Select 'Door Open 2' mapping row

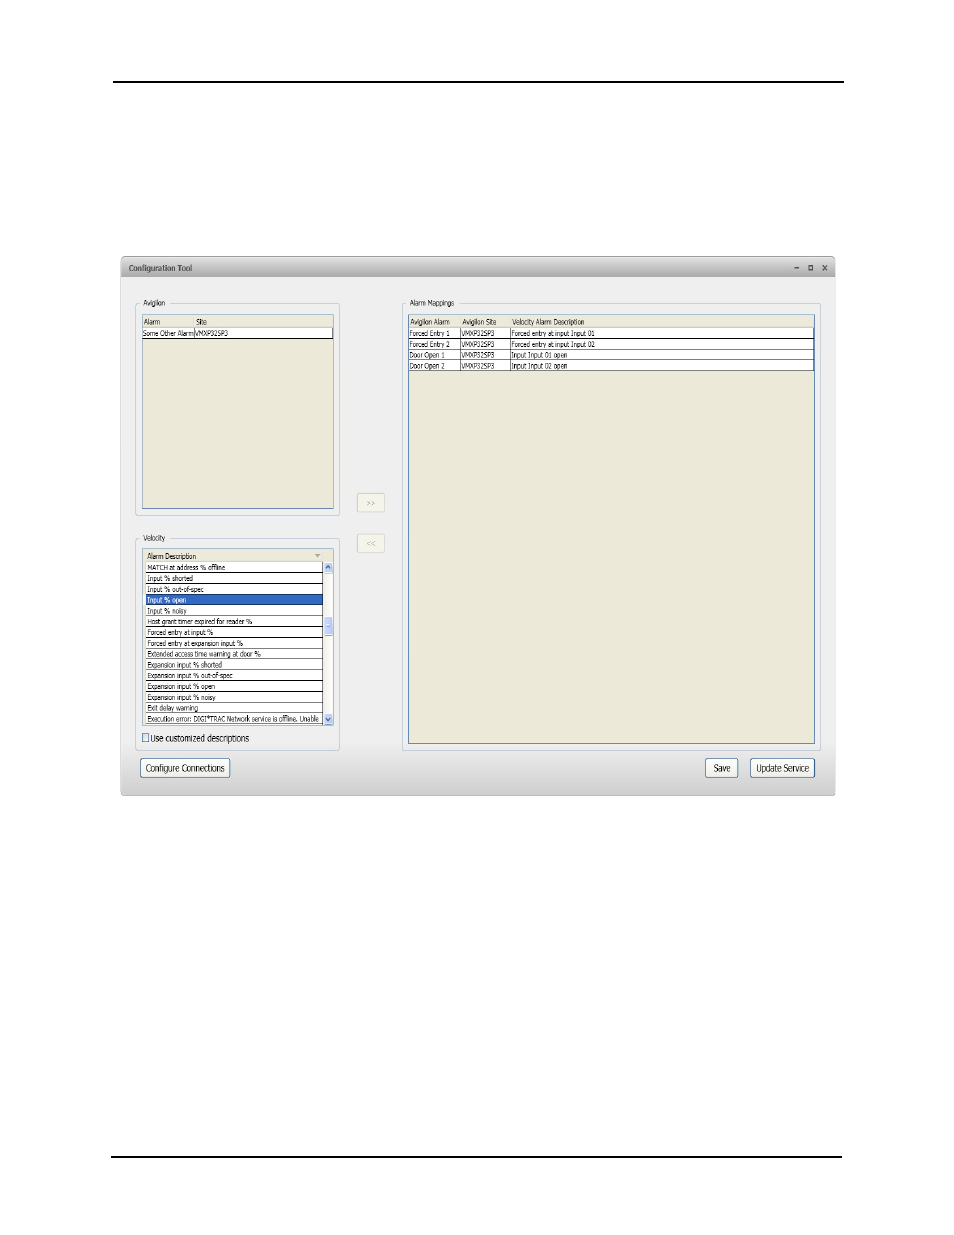(x=611, y=366)
